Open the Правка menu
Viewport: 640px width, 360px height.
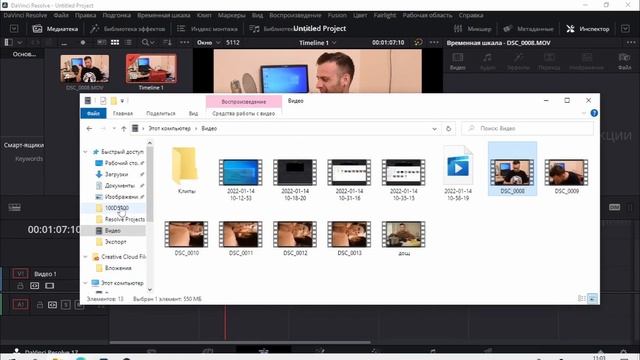click(85, 15)
